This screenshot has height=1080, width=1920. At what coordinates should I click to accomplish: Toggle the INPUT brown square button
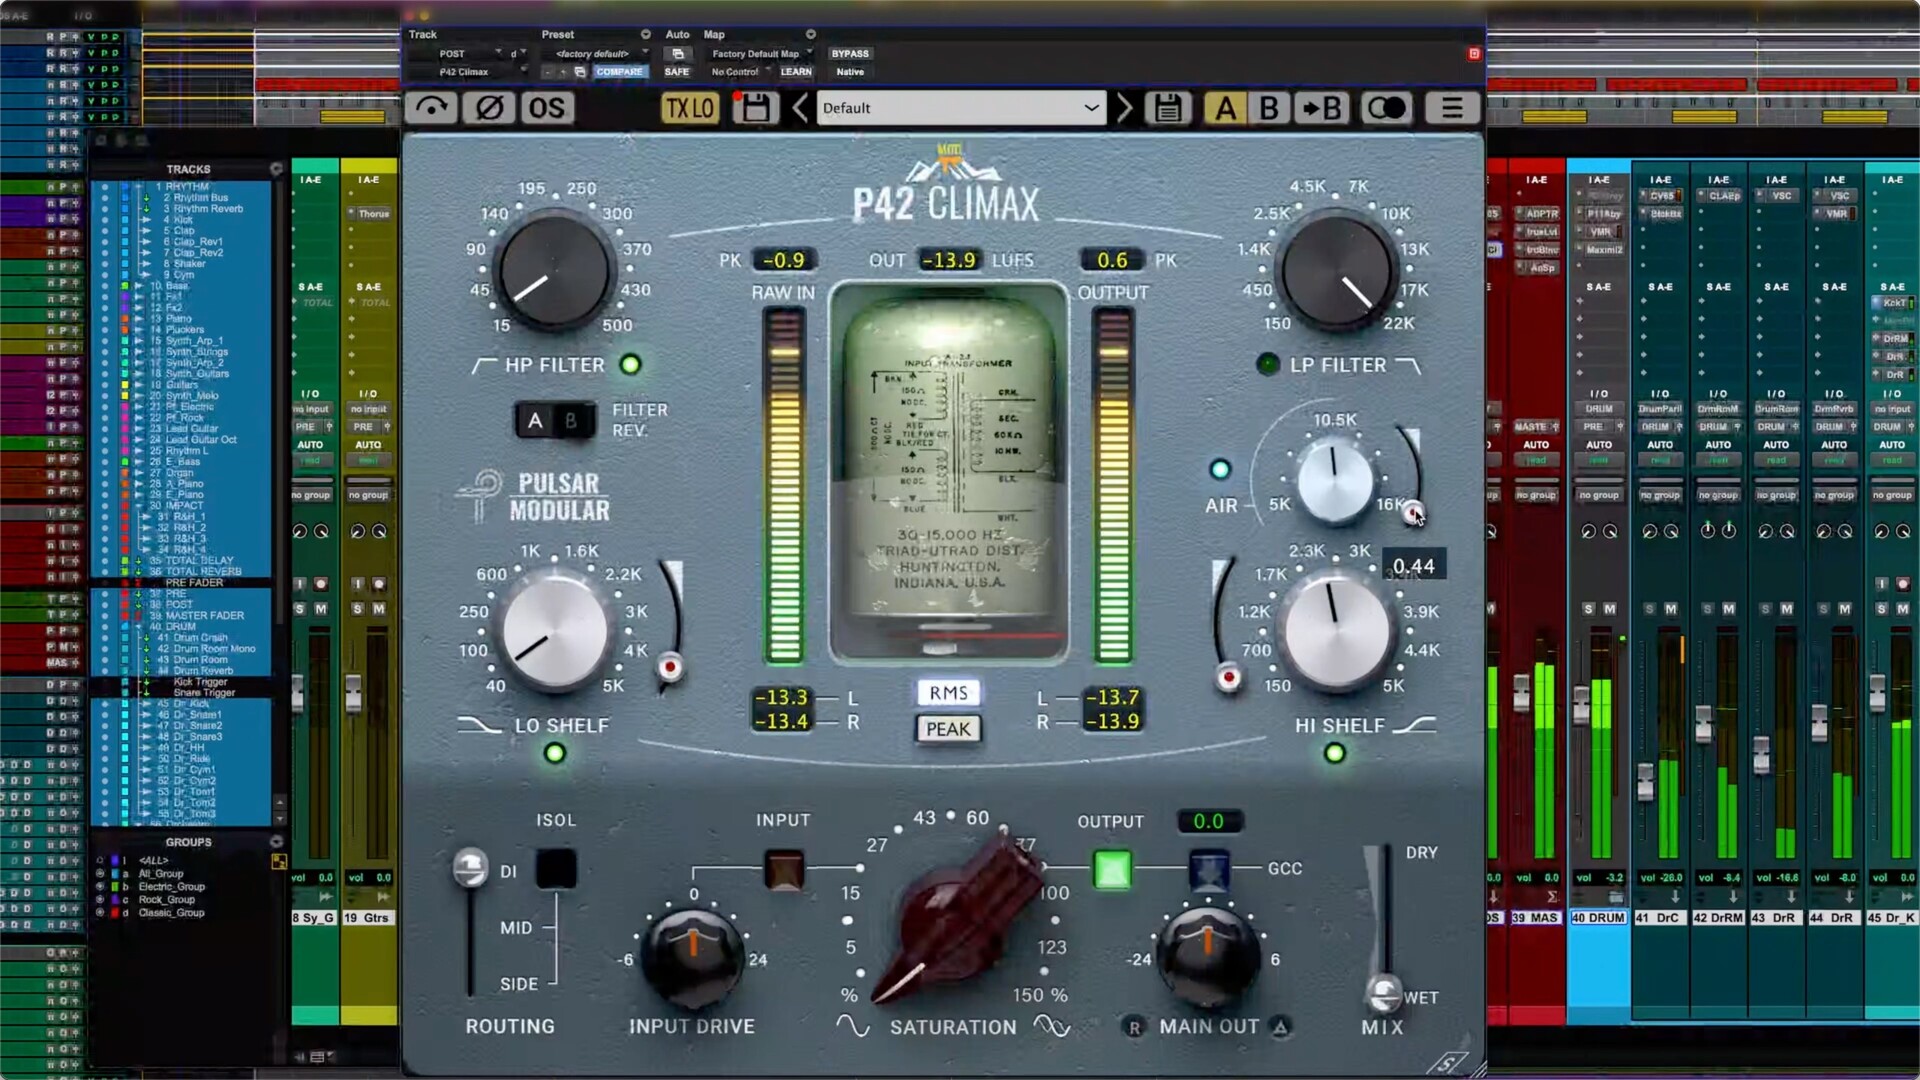(783, 869)
